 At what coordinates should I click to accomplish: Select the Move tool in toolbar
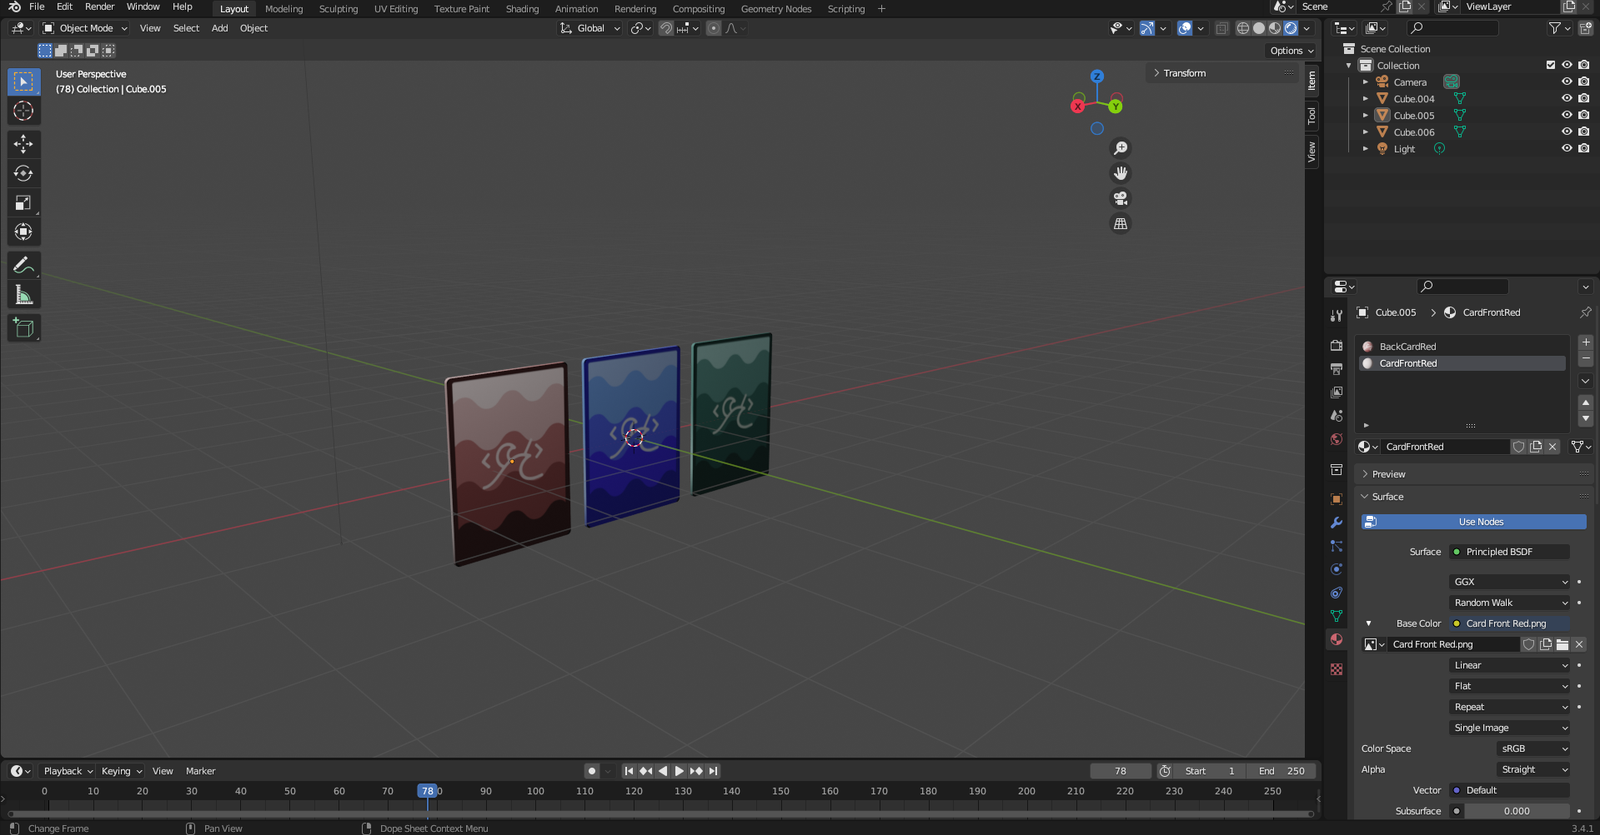(23, 144)
